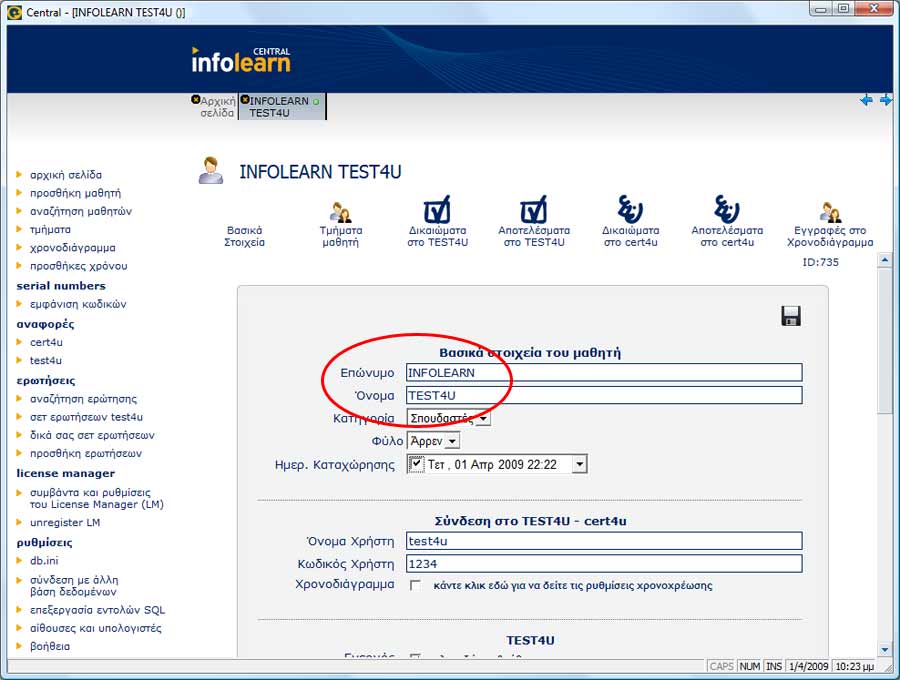The height and width of the screenshot is (680, 900).
Task: Click the CAPS indicator in status bar
Action: [x=721, y=666]
